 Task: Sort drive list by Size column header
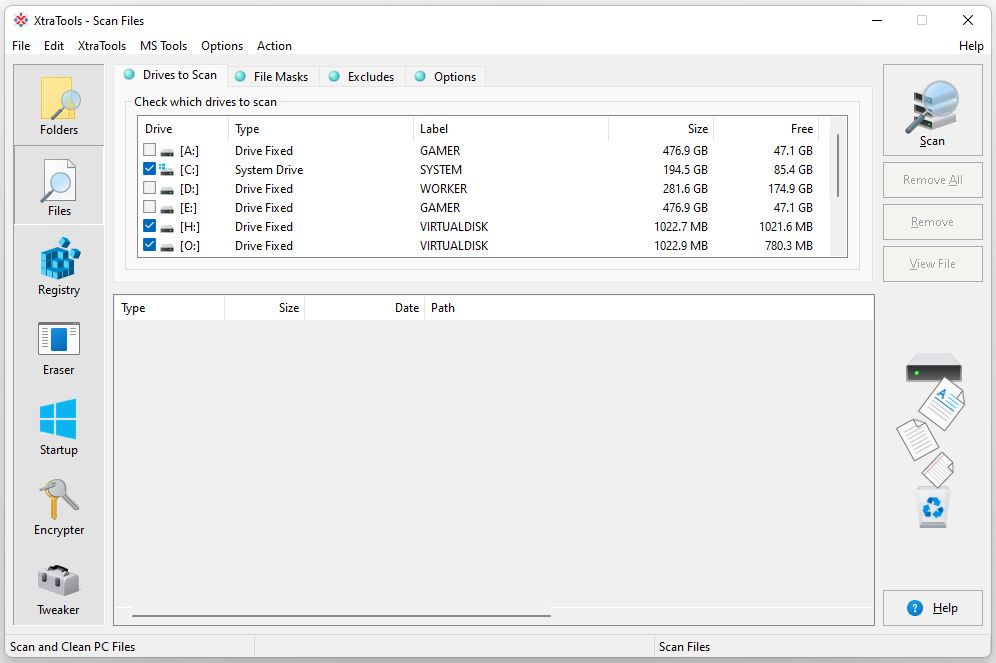[661, 129]
